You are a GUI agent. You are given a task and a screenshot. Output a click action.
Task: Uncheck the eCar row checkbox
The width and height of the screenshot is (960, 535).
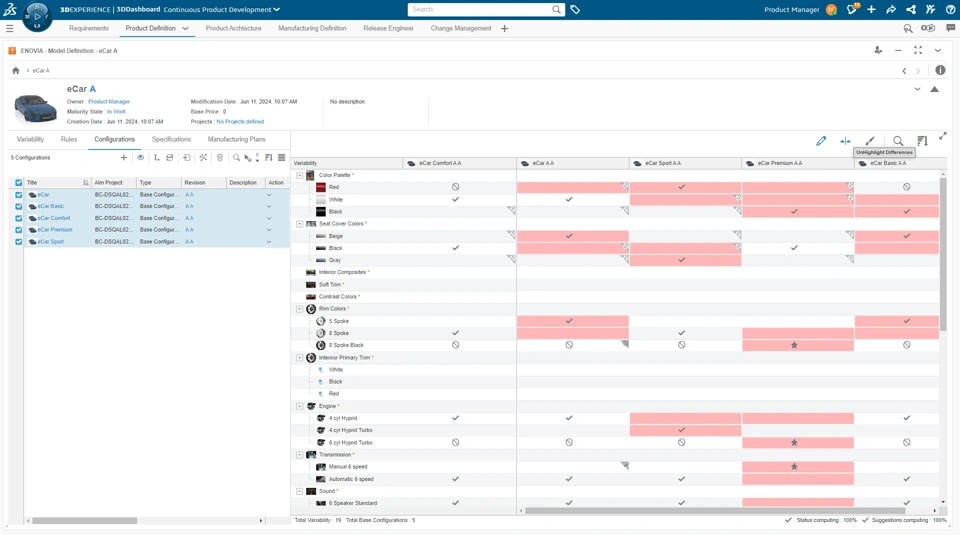18,195
